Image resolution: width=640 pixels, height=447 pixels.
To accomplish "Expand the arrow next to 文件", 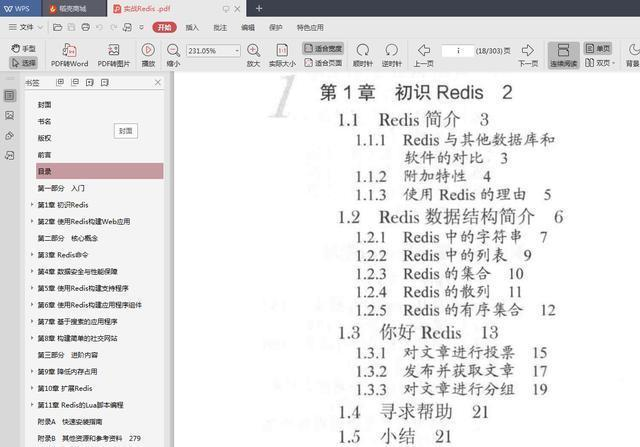I will [40, 27].
